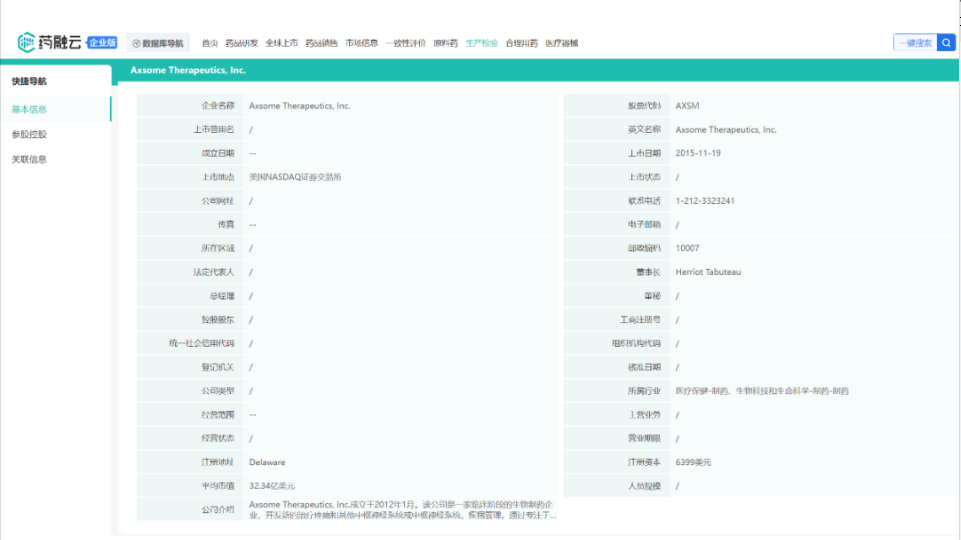The height and width of the screenshot is (540, 961).
Task: Click the 上市日期 field label
Action: coord(644,153)
